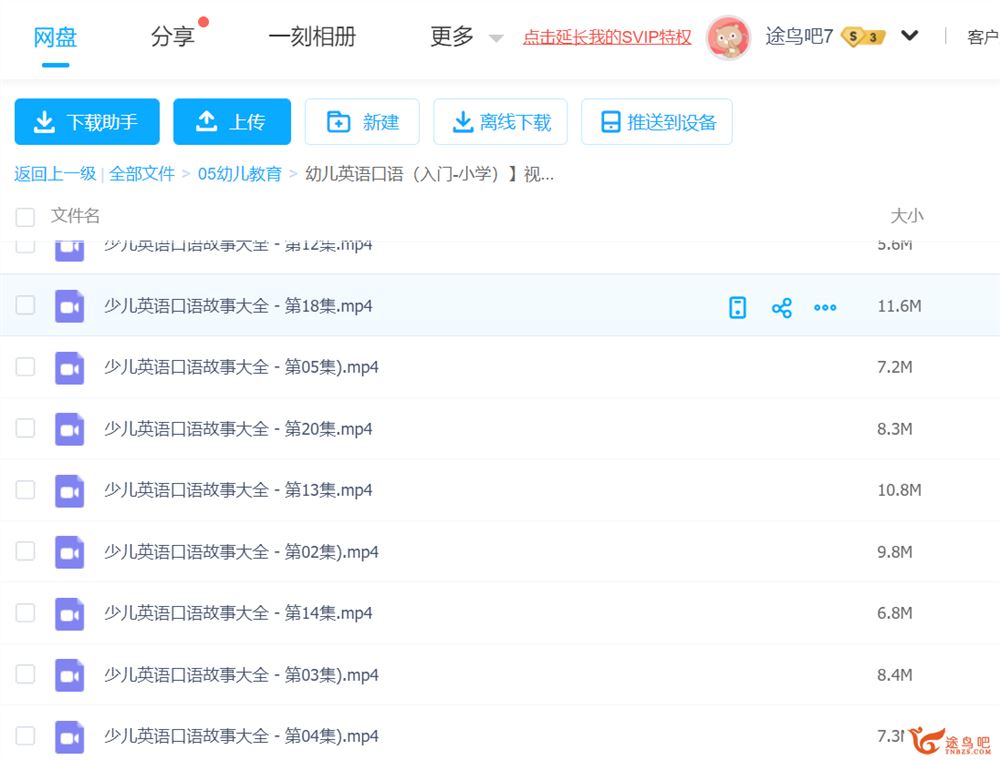1000x760 pixels.
Task: Click the 下载助手 button
Action: [87, 121]
